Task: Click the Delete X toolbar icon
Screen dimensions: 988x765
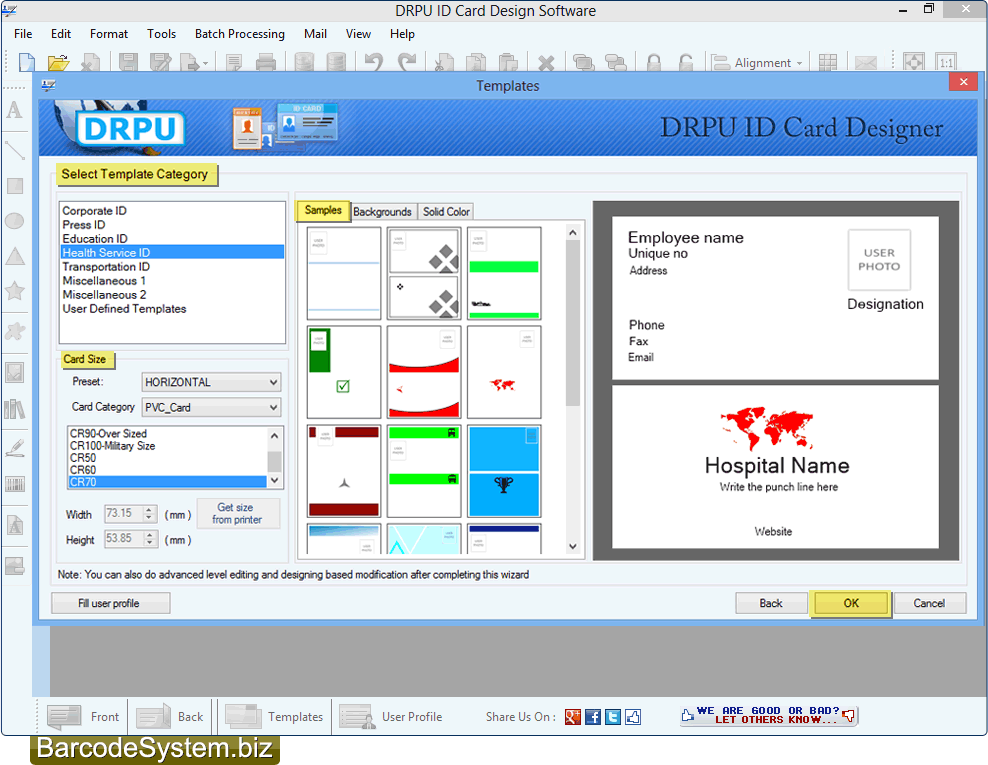Action: point(546,63)
